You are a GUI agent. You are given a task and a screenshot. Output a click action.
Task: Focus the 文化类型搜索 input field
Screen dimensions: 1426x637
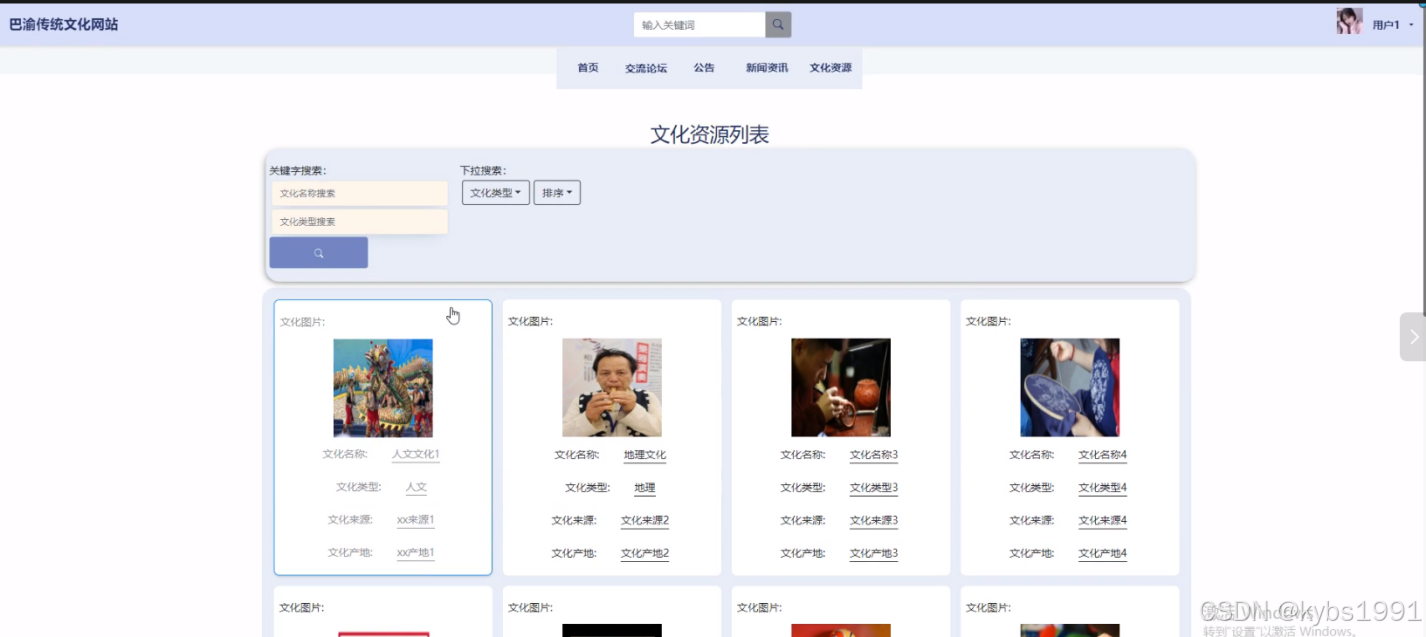(x=360, y=222)
